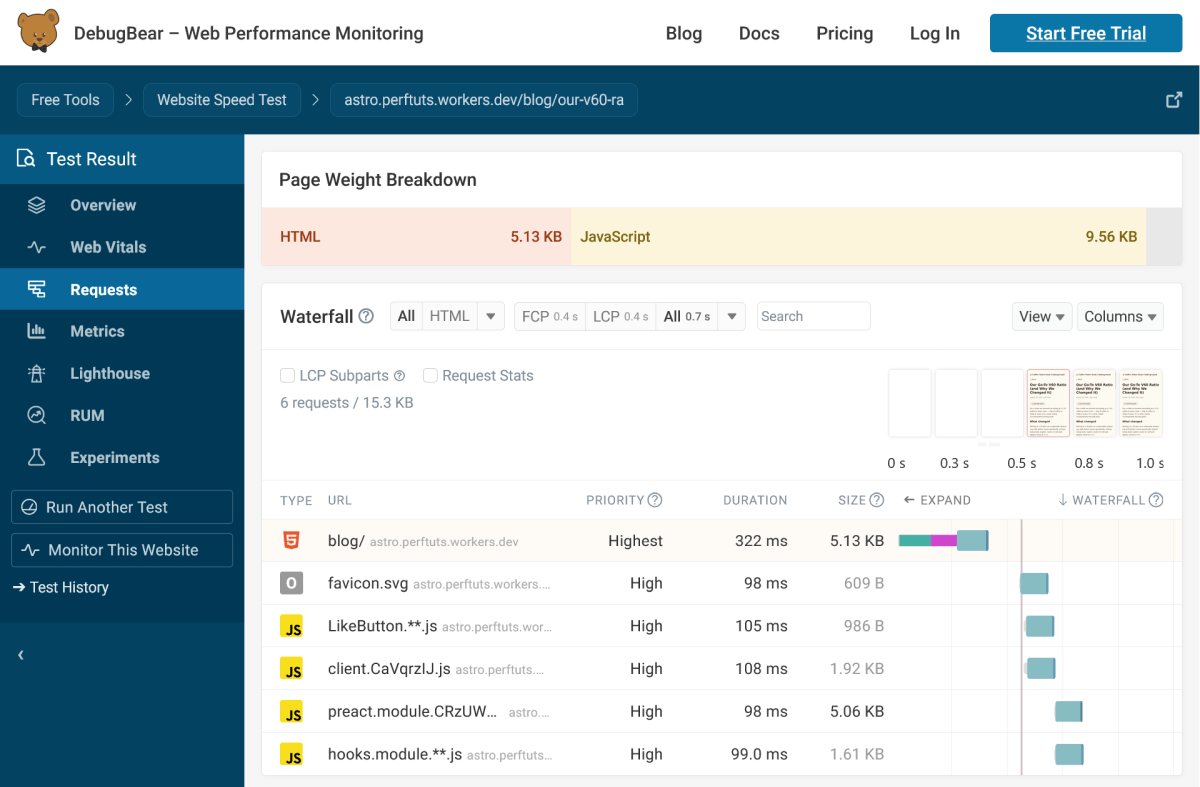The image size is (1200, 787).
Task: Open the Blog nav item
Action: 684,33
